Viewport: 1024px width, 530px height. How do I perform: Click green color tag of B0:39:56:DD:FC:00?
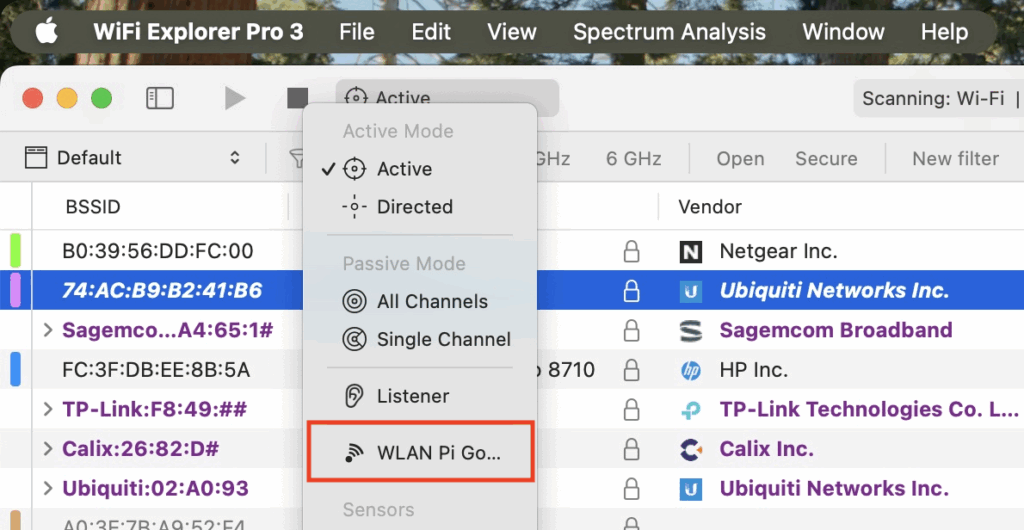tap(15, 251)
